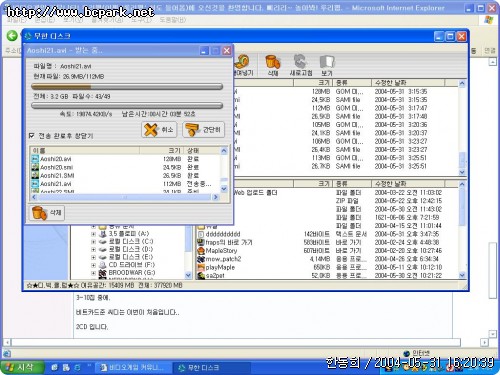Click the transfer list scroll-down arrow
Image resolution: width=500 pixels, height=375 pixels.
point(224,189)
